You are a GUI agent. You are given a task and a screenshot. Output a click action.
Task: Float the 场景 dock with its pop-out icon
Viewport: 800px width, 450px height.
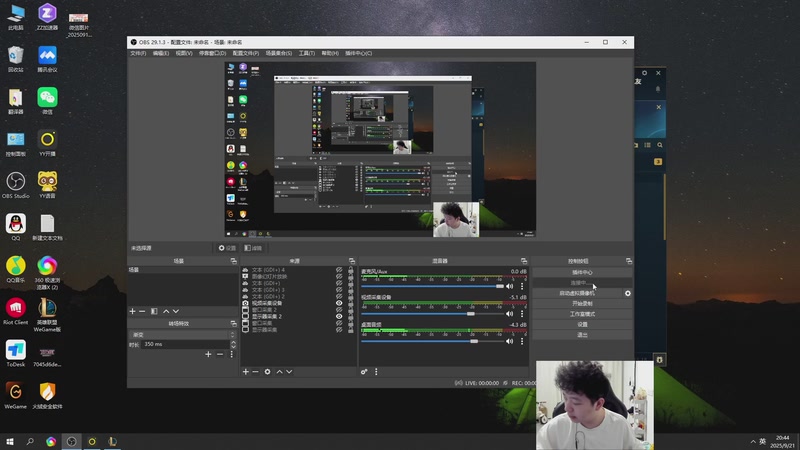(234, 261)
